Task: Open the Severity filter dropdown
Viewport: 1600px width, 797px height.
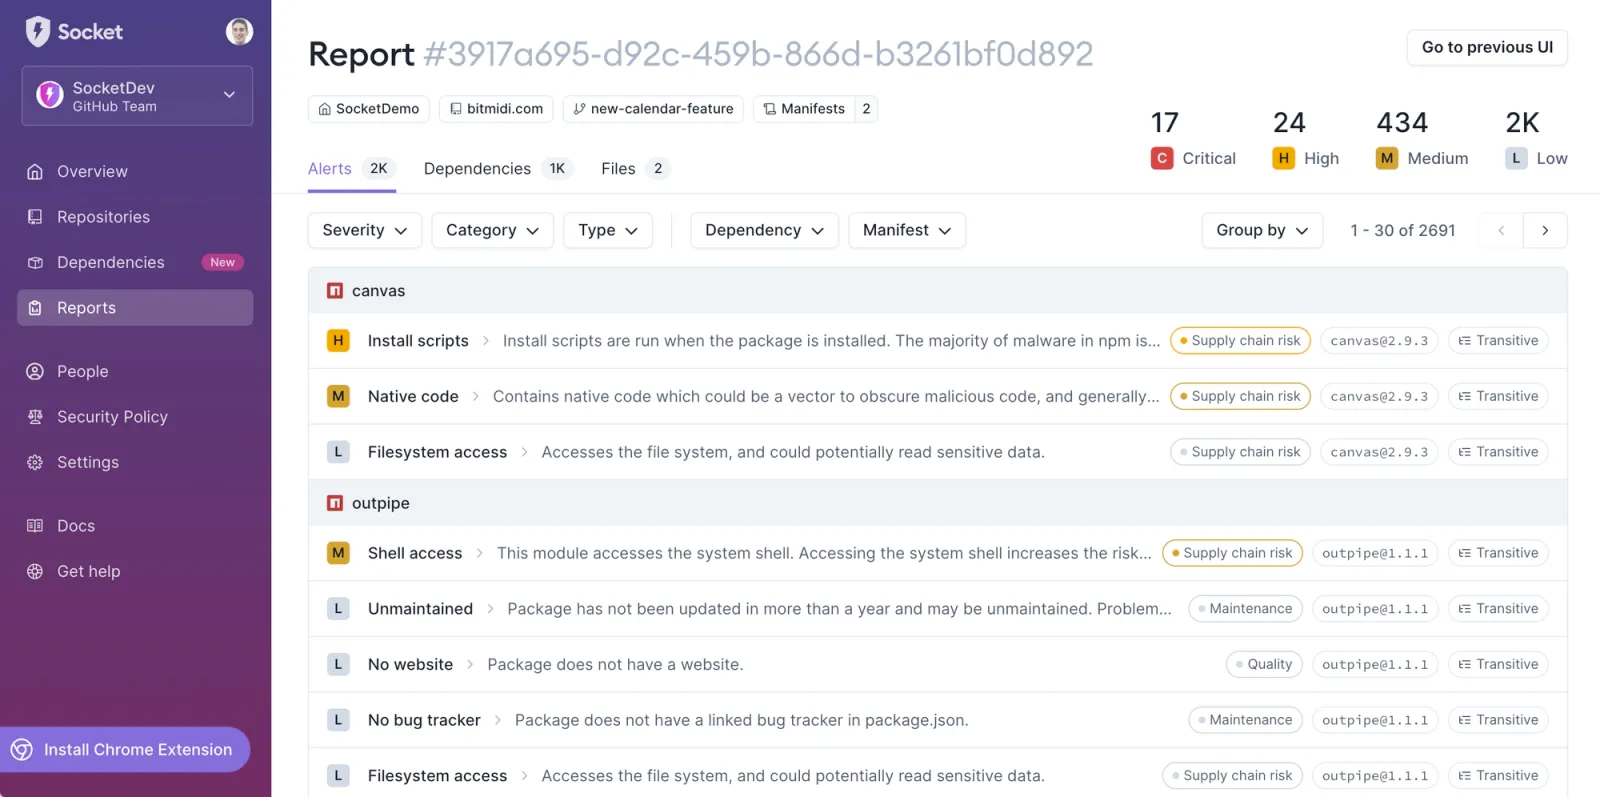Action: (x=364, y=230)
